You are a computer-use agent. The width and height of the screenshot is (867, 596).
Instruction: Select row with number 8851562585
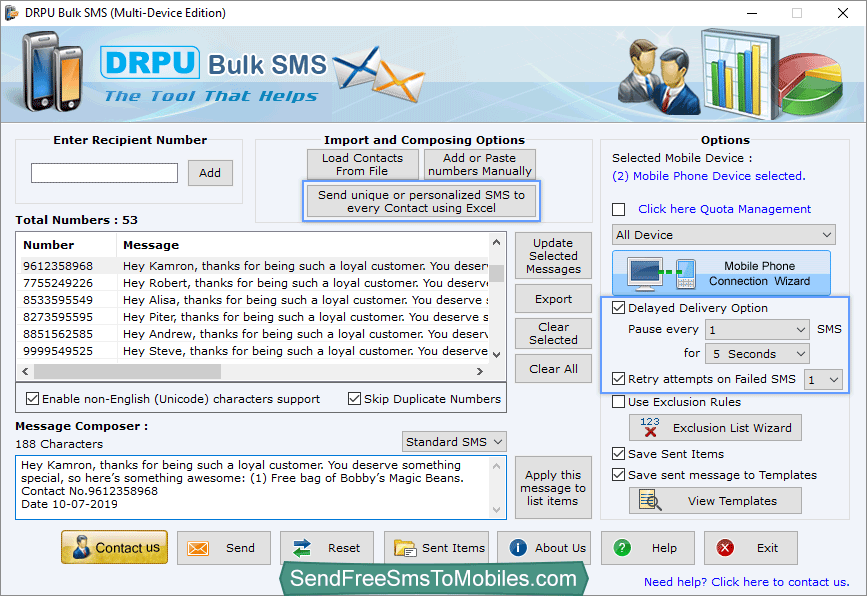[x=254, y=334]
